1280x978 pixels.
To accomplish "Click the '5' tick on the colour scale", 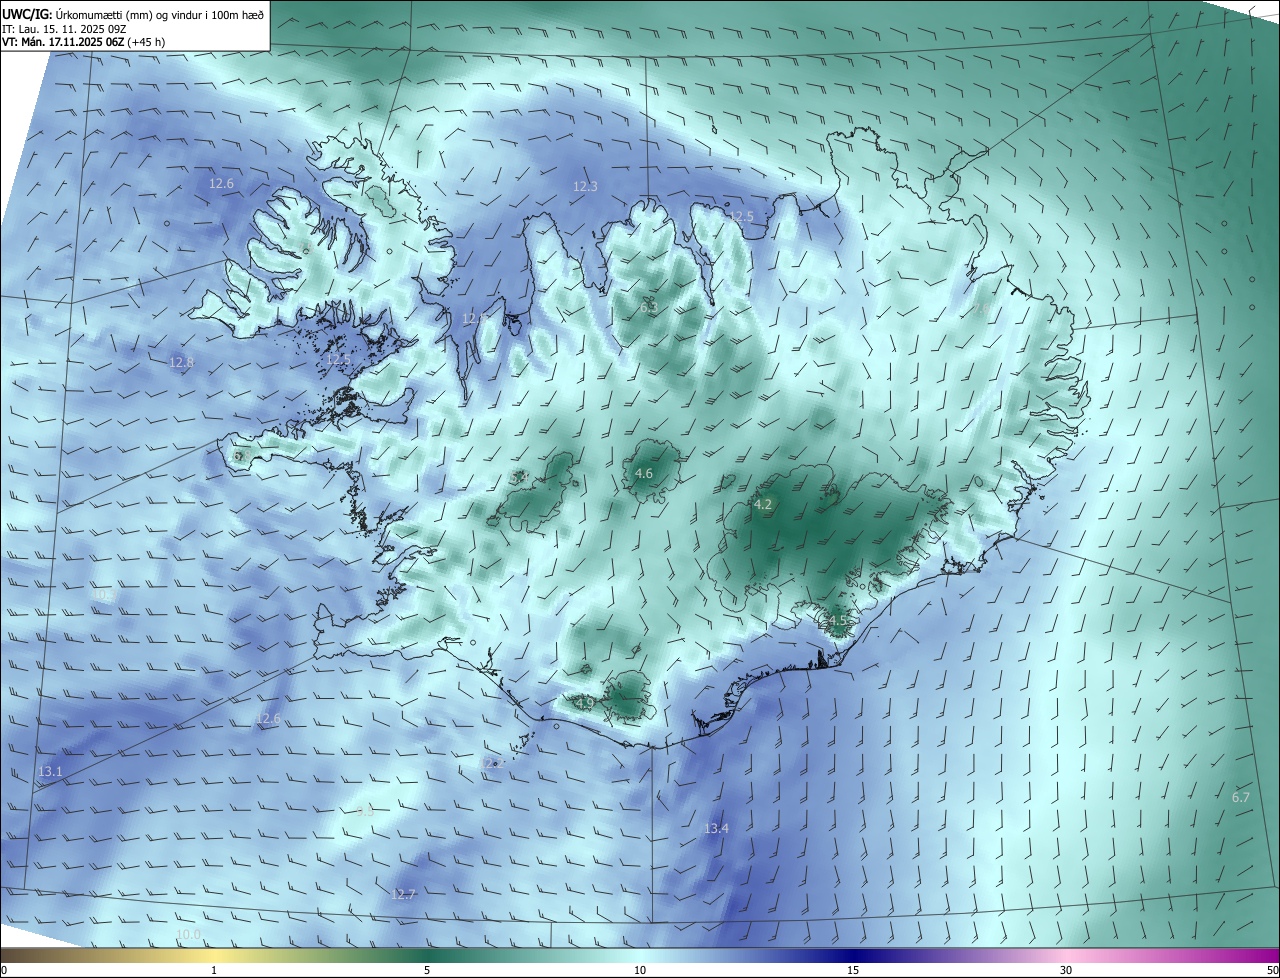I will click(427, 970).
